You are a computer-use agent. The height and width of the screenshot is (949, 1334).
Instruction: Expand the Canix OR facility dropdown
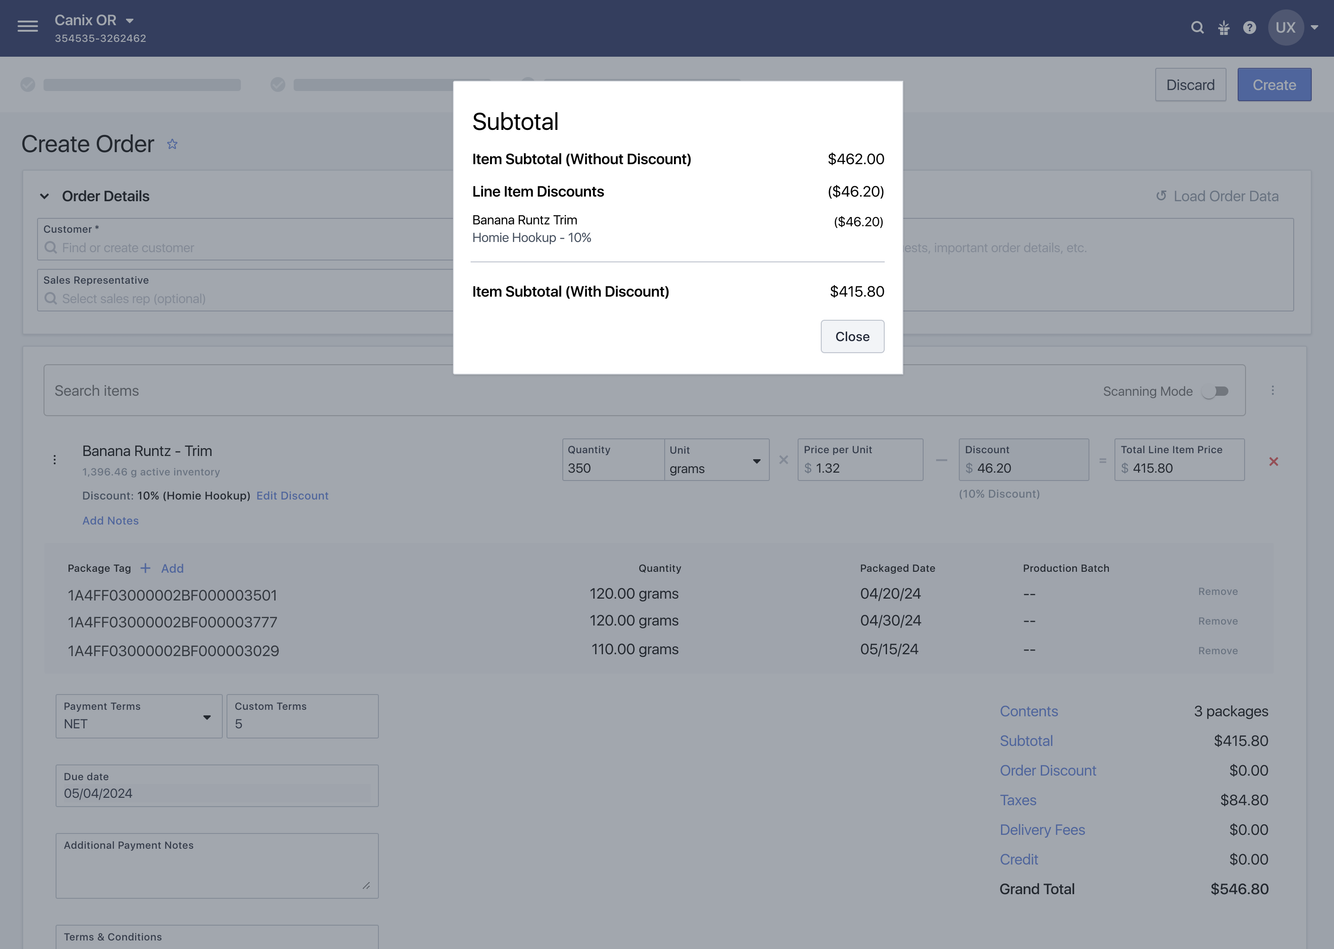click(x=130, y=20)
